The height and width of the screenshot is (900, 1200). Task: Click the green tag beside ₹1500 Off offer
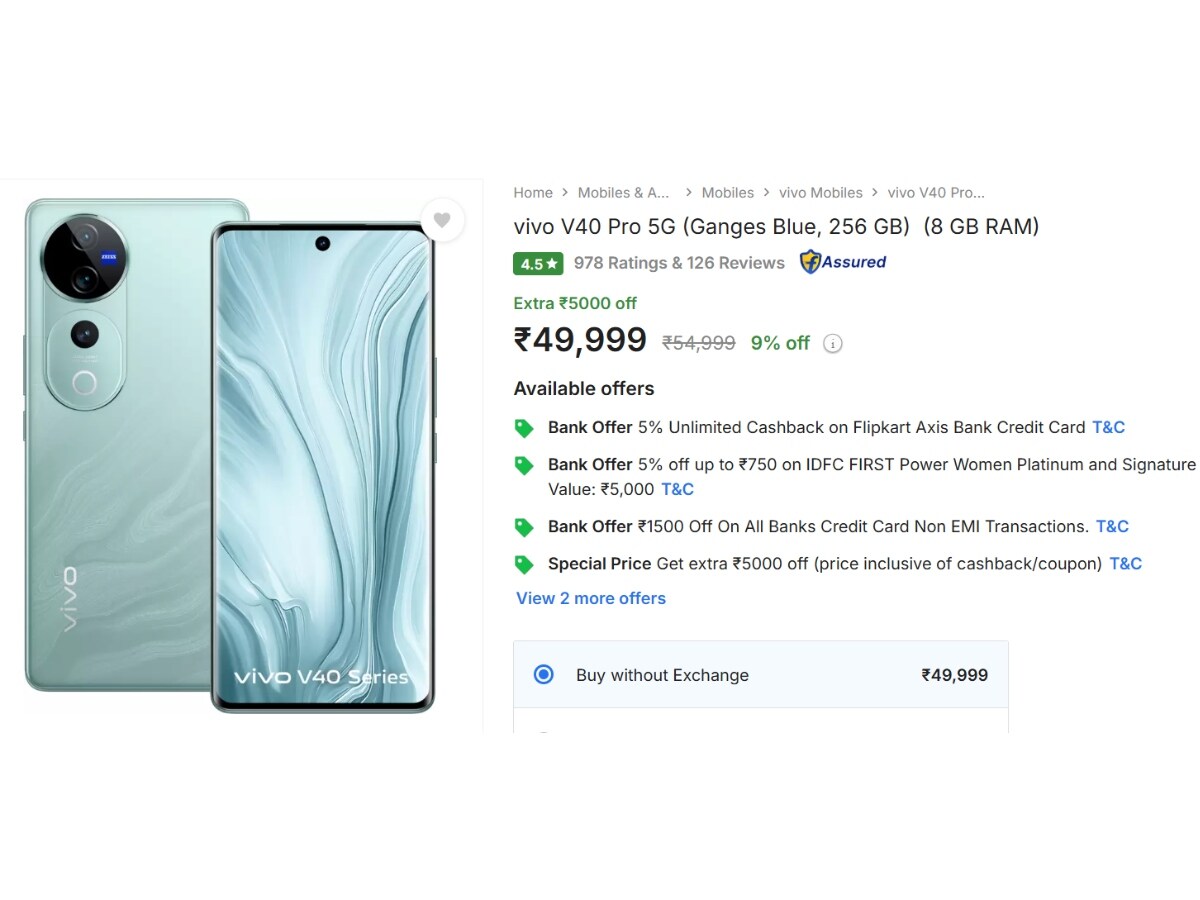(524, 527)
